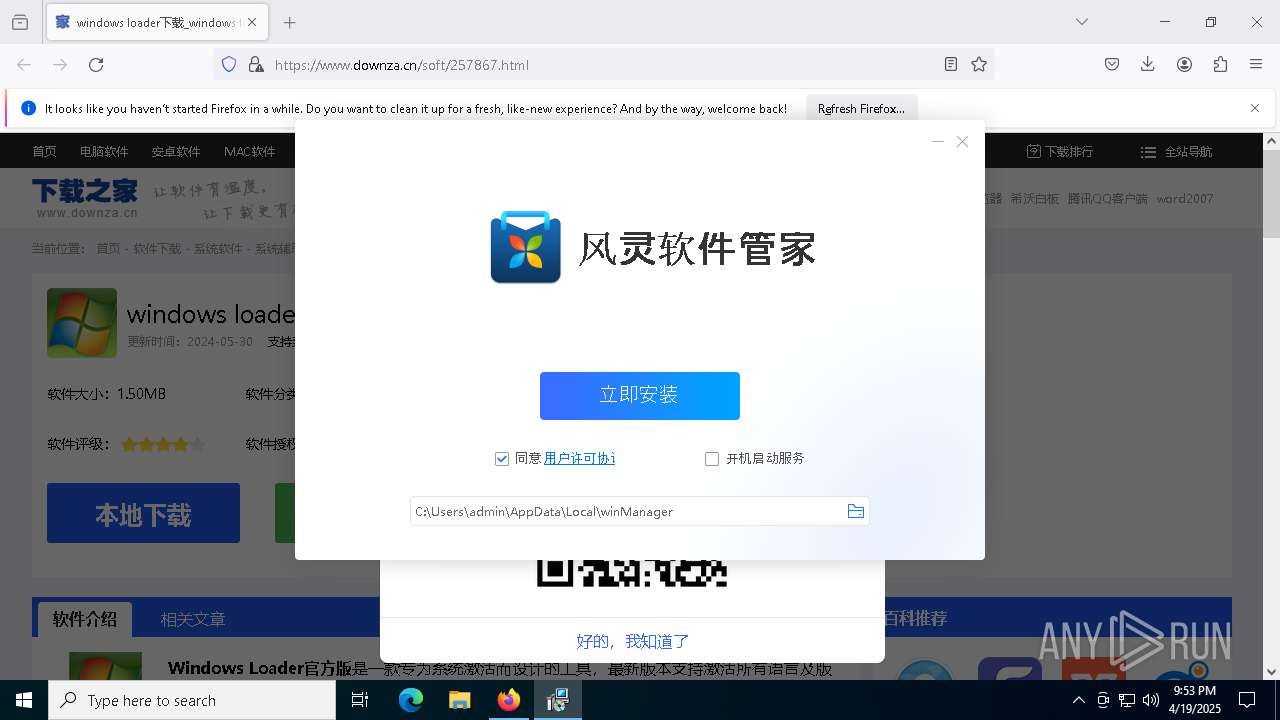Open 全站导航 in site navigation
Image resolution: width=1280 pixels, height=720 pixels.
1176,152
